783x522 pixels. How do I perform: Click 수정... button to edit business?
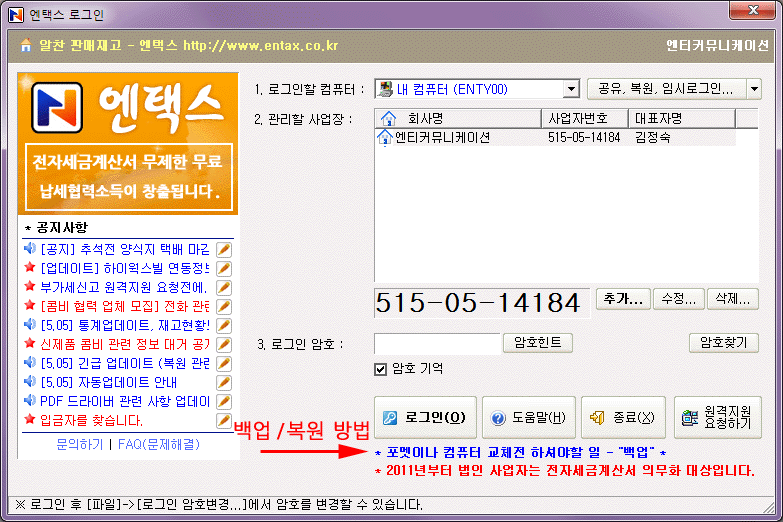[679, 299]
